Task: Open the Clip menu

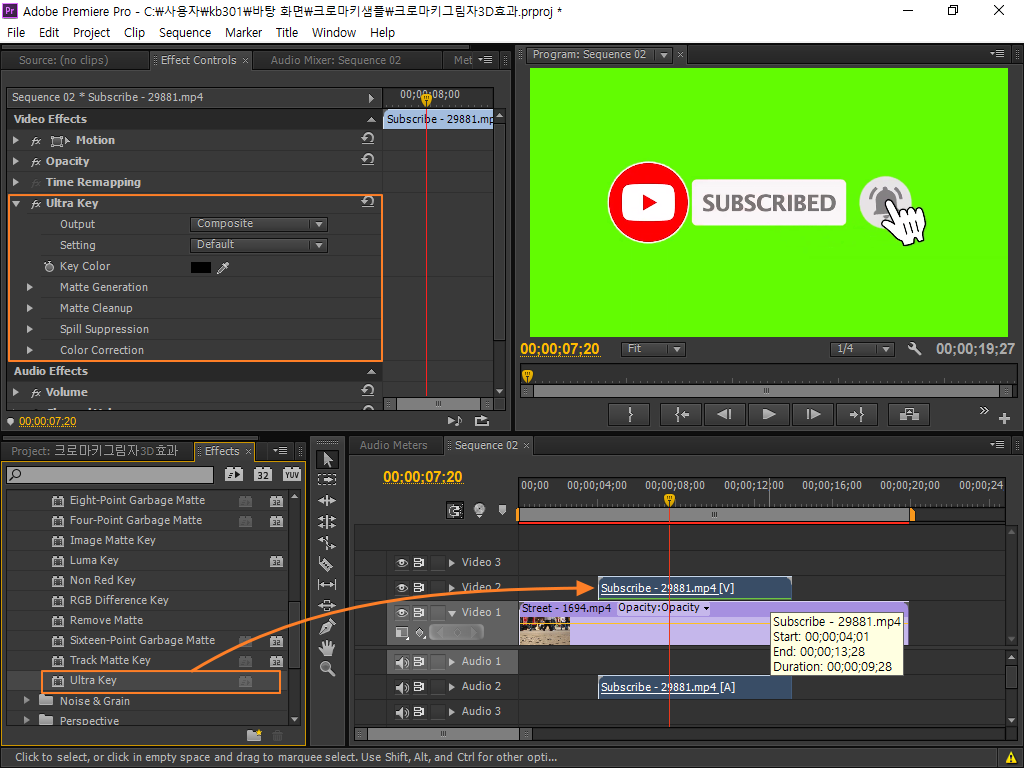Action: pyautogui.click(x=135, y=33)
